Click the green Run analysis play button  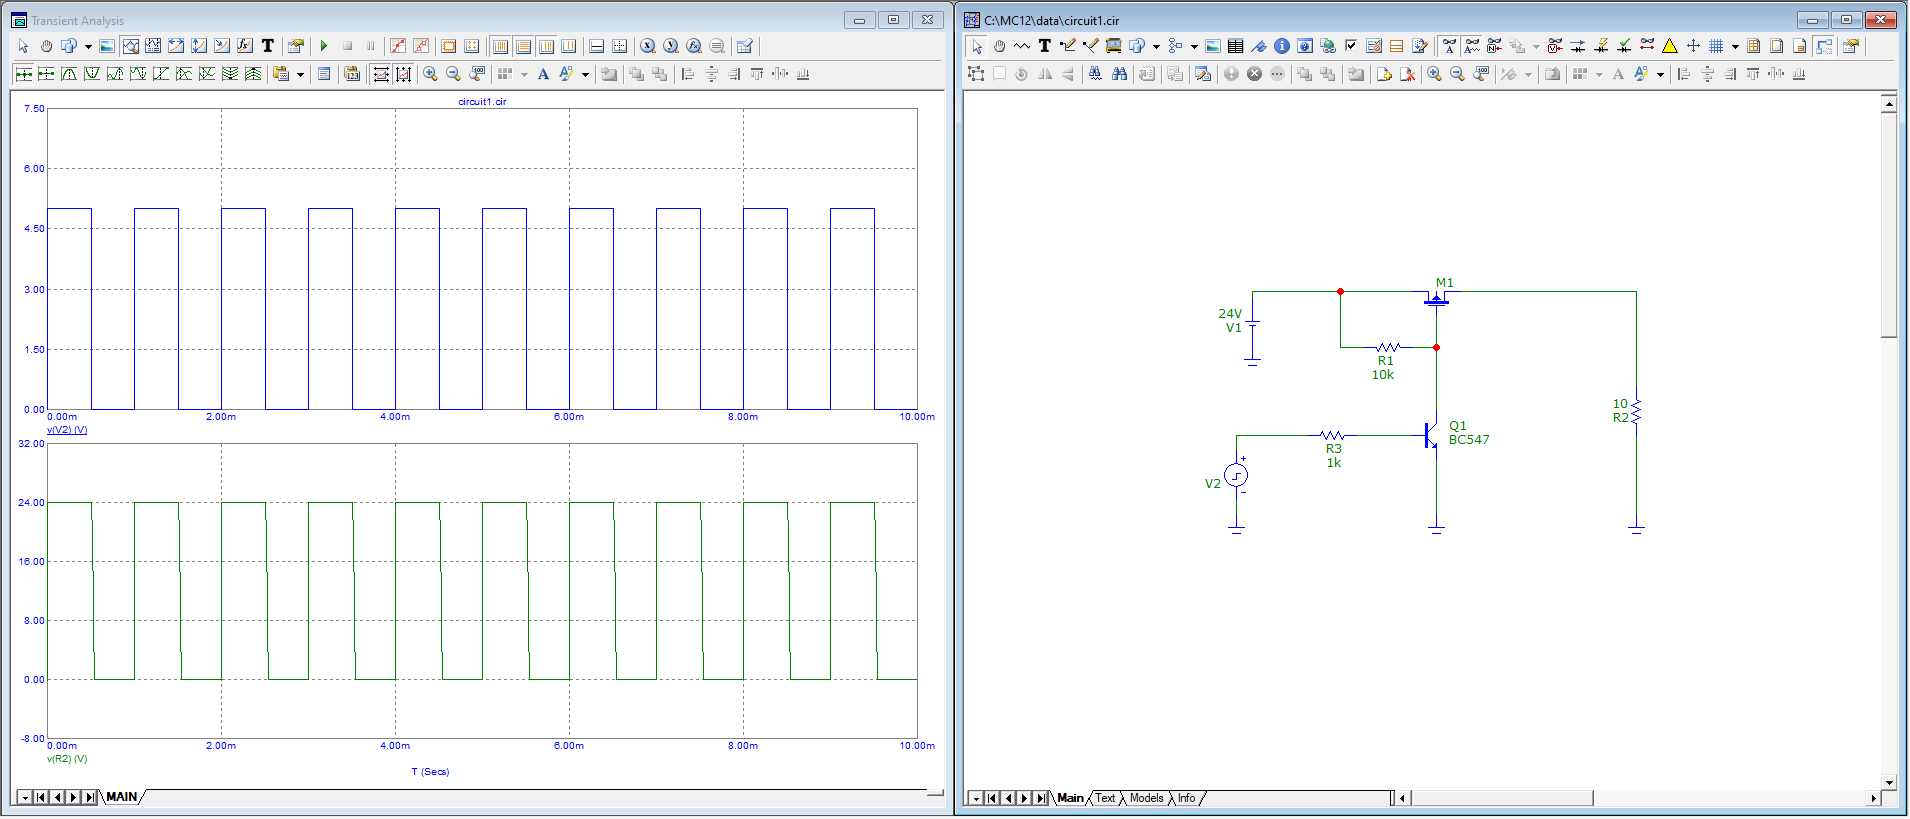coord(324,46)
